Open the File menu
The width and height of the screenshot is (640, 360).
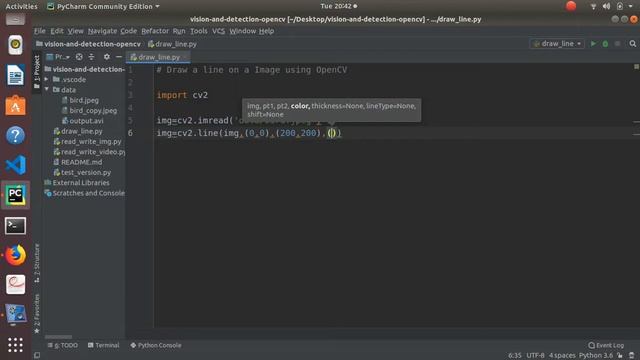pos(40,31)
